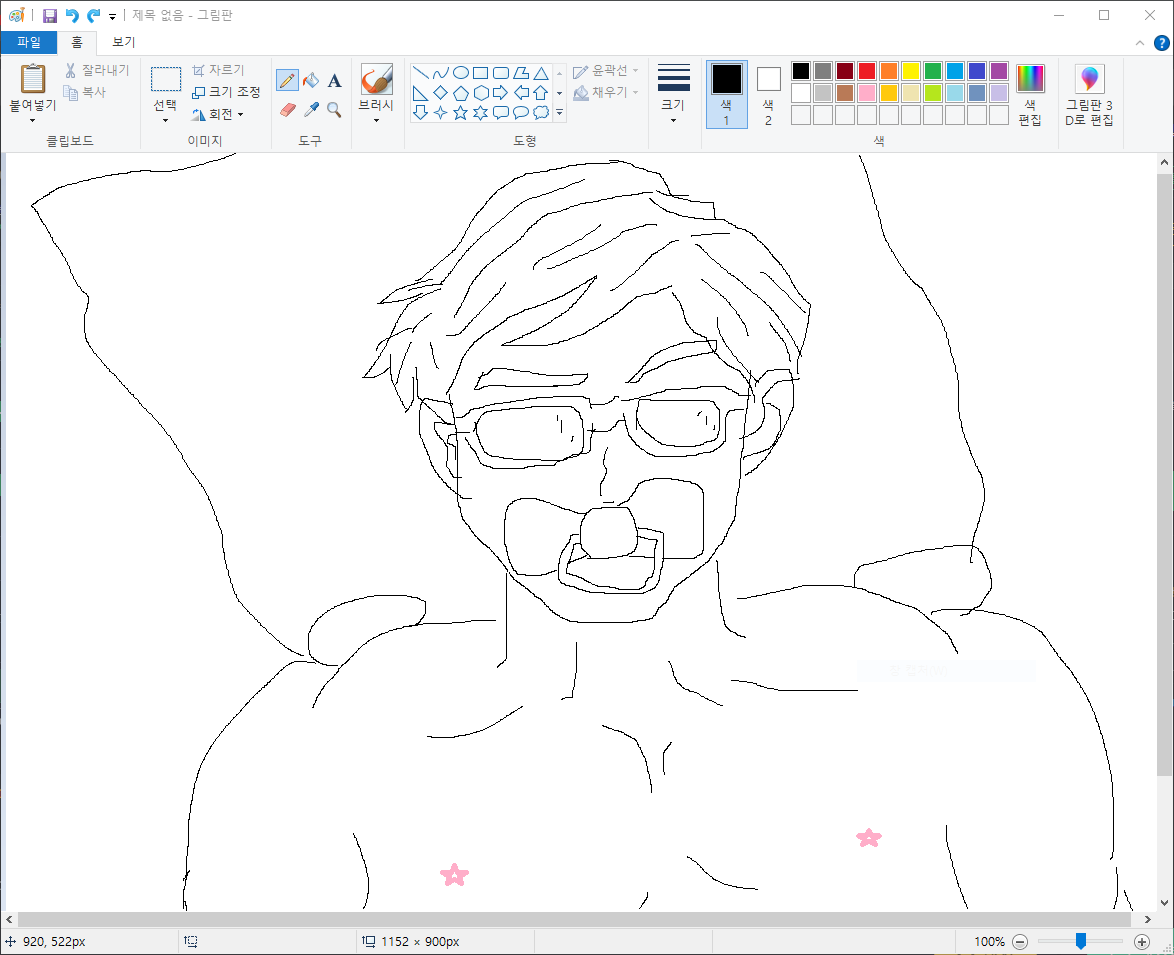Screen dimensions: 1174x955
Task: Select the Color picker eyedropper tool
Action: click(x=311, y=109)
